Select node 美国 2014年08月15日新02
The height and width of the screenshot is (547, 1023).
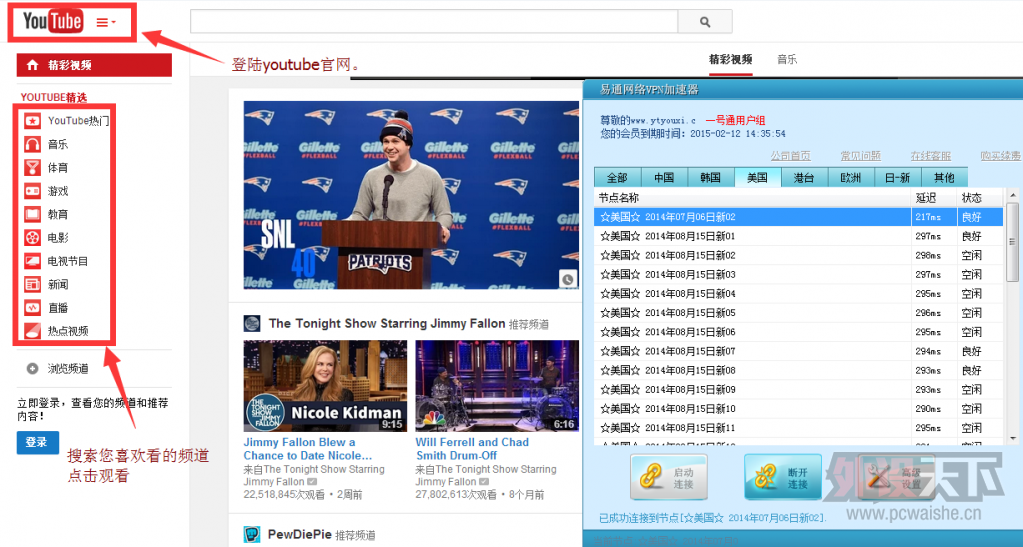[799, 255]
